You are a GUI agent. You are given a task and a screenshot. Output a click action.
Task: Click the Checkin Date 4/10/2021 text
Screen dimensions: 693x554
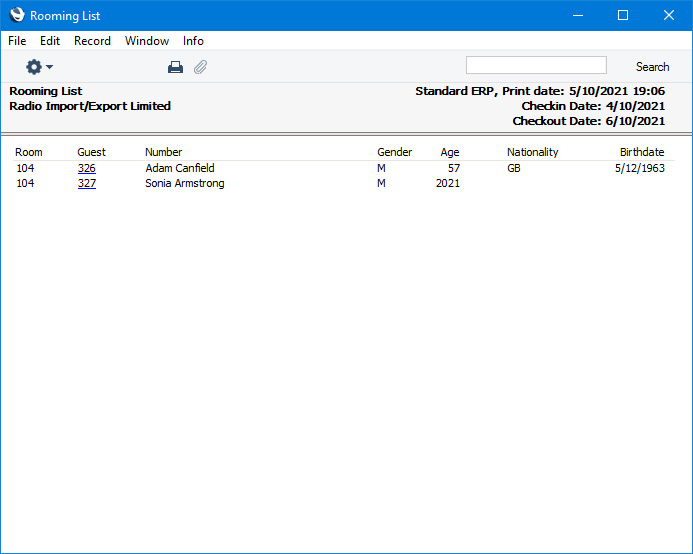click(593, 106)
